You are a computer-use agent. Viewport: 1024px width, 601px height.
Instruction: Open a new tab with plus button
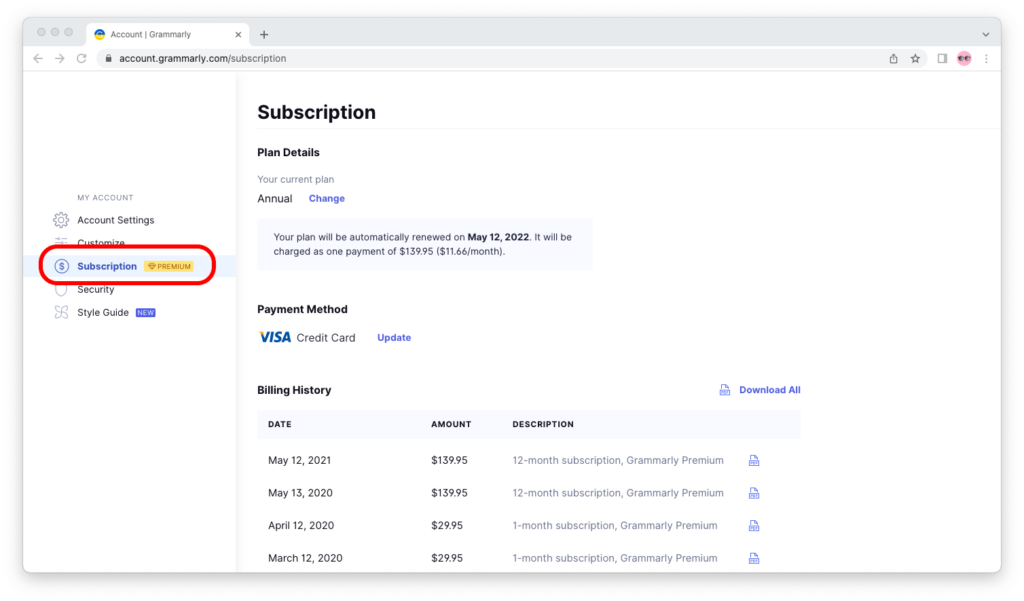(264, 35)
